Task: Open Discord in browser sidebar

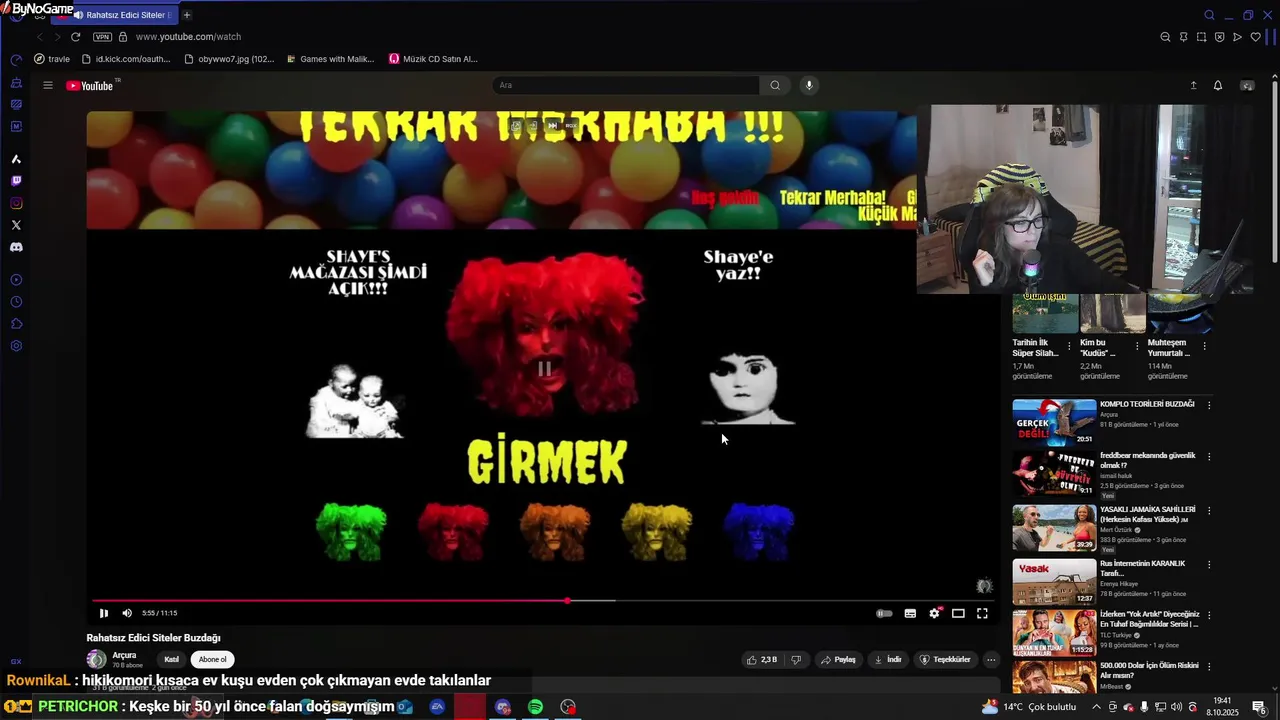Action: pos(16,247)
